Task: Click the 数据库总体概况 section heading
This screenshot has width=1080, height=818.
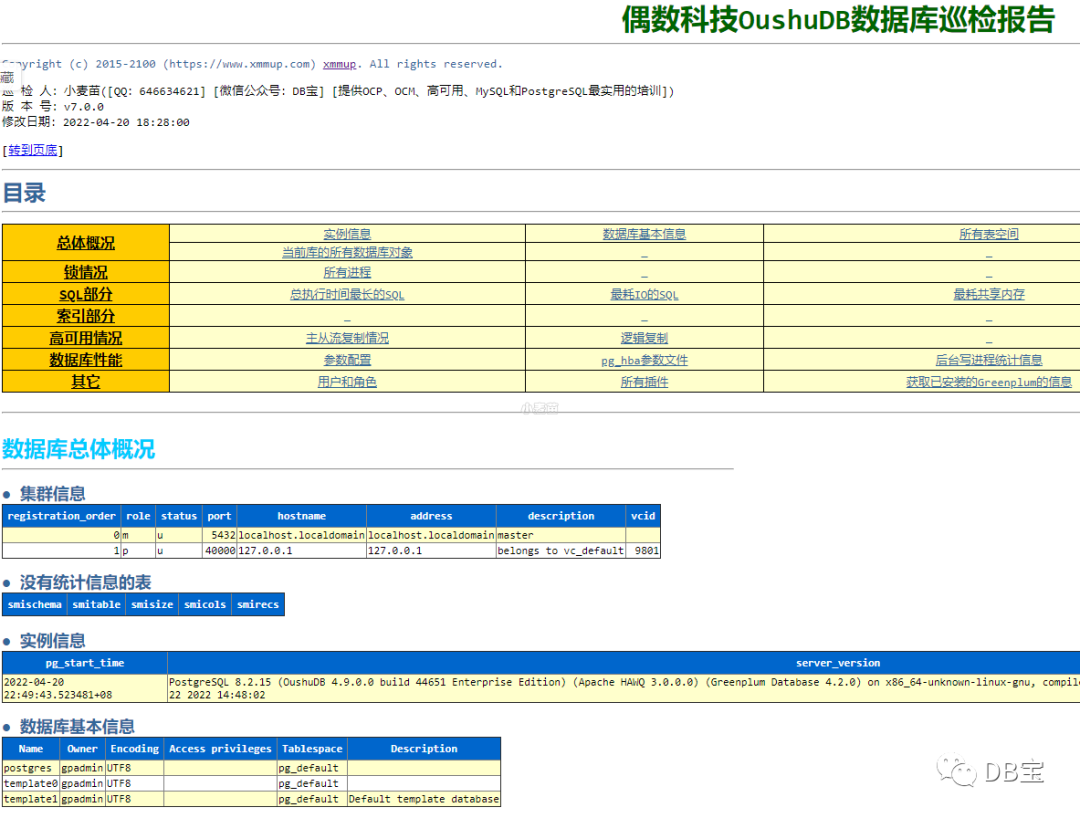Action: click(79, 449)
